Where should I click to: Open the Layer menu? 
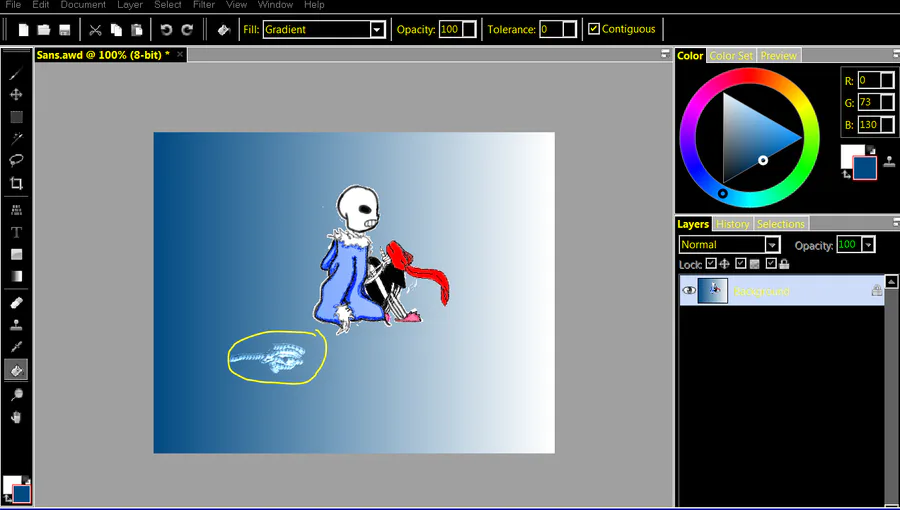pos(130,5)
